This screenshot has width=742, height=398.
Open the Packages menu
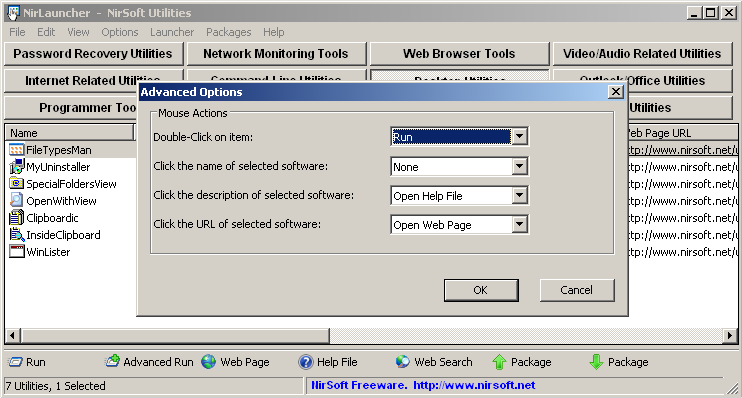[x=229, y=32]
